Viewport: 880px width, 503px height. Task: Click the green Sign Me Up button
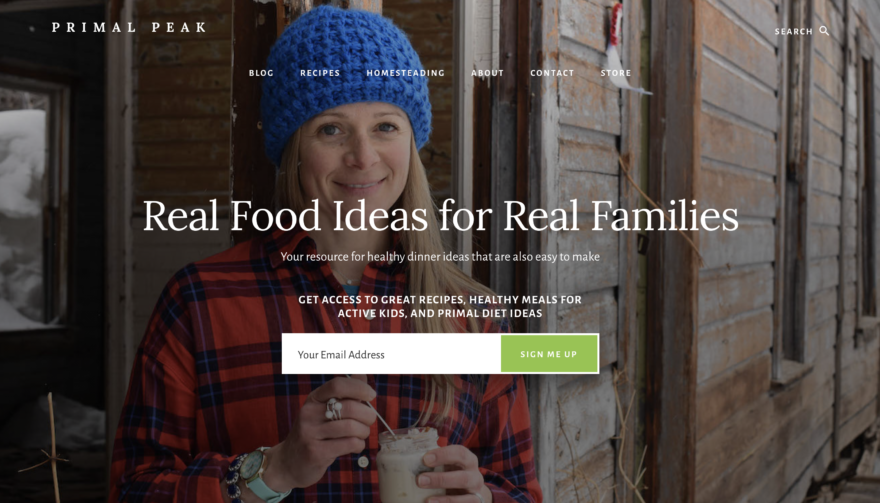(549, 354)
